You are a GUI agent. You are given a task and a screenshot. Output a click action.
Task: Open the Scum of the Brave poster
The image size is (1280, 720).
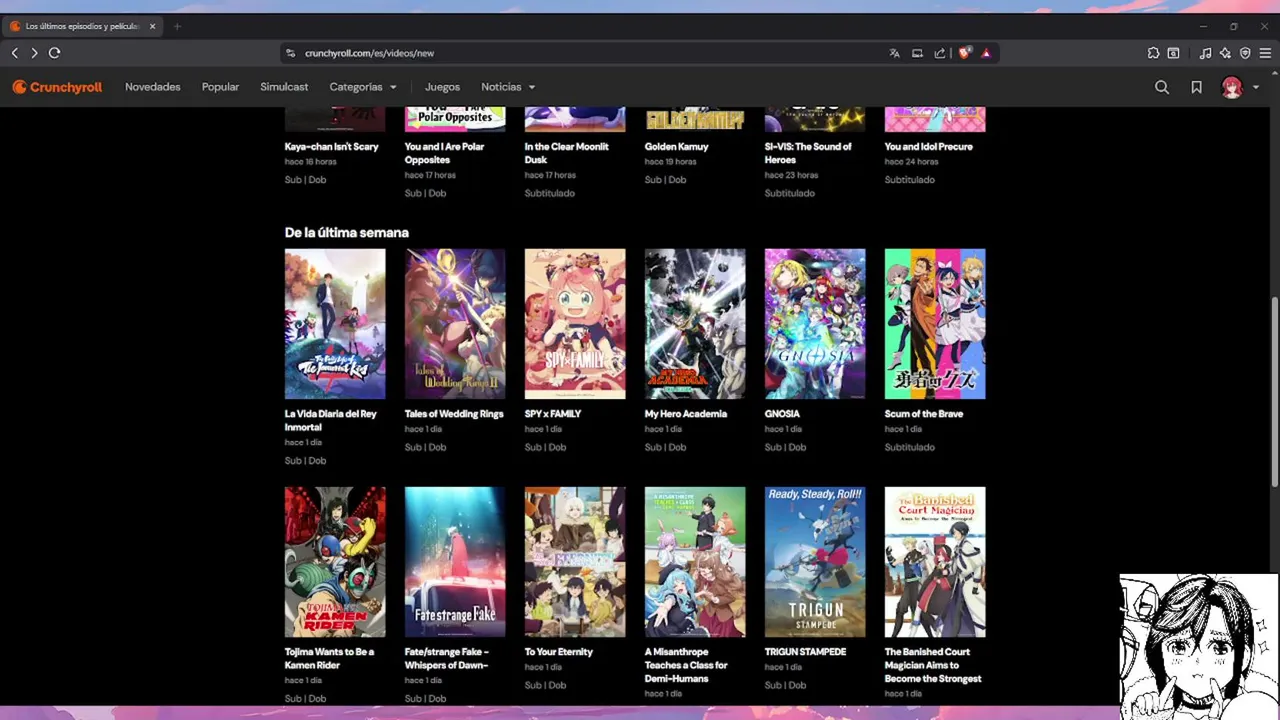tap(935, 324)
